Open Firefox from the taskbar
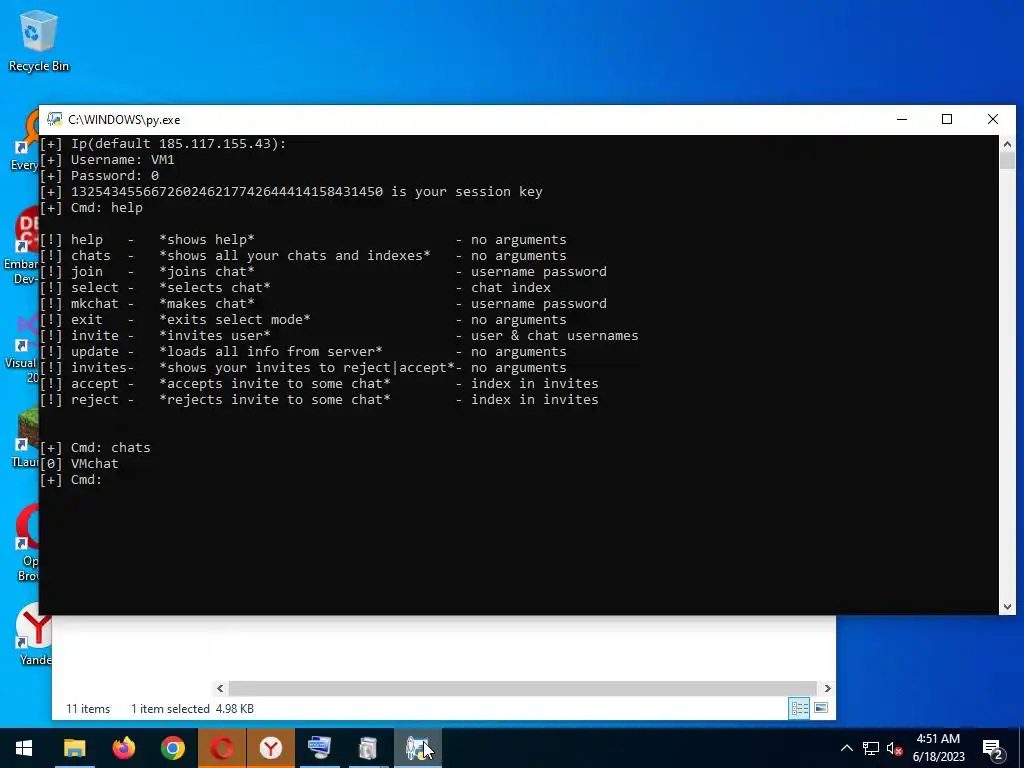 pyautogui.click(x=123, y=748)
